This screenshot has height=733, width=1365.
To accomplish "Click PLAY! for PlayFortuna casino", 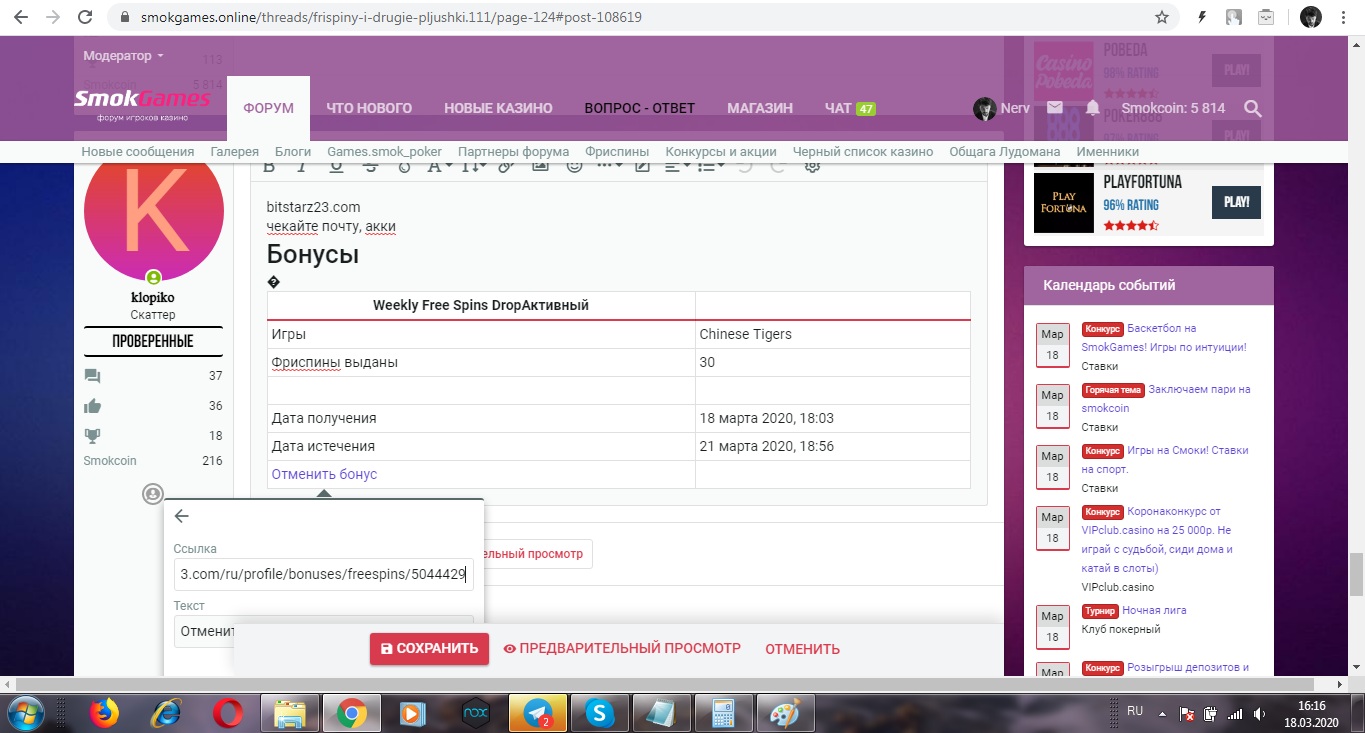I will 1236,202.
